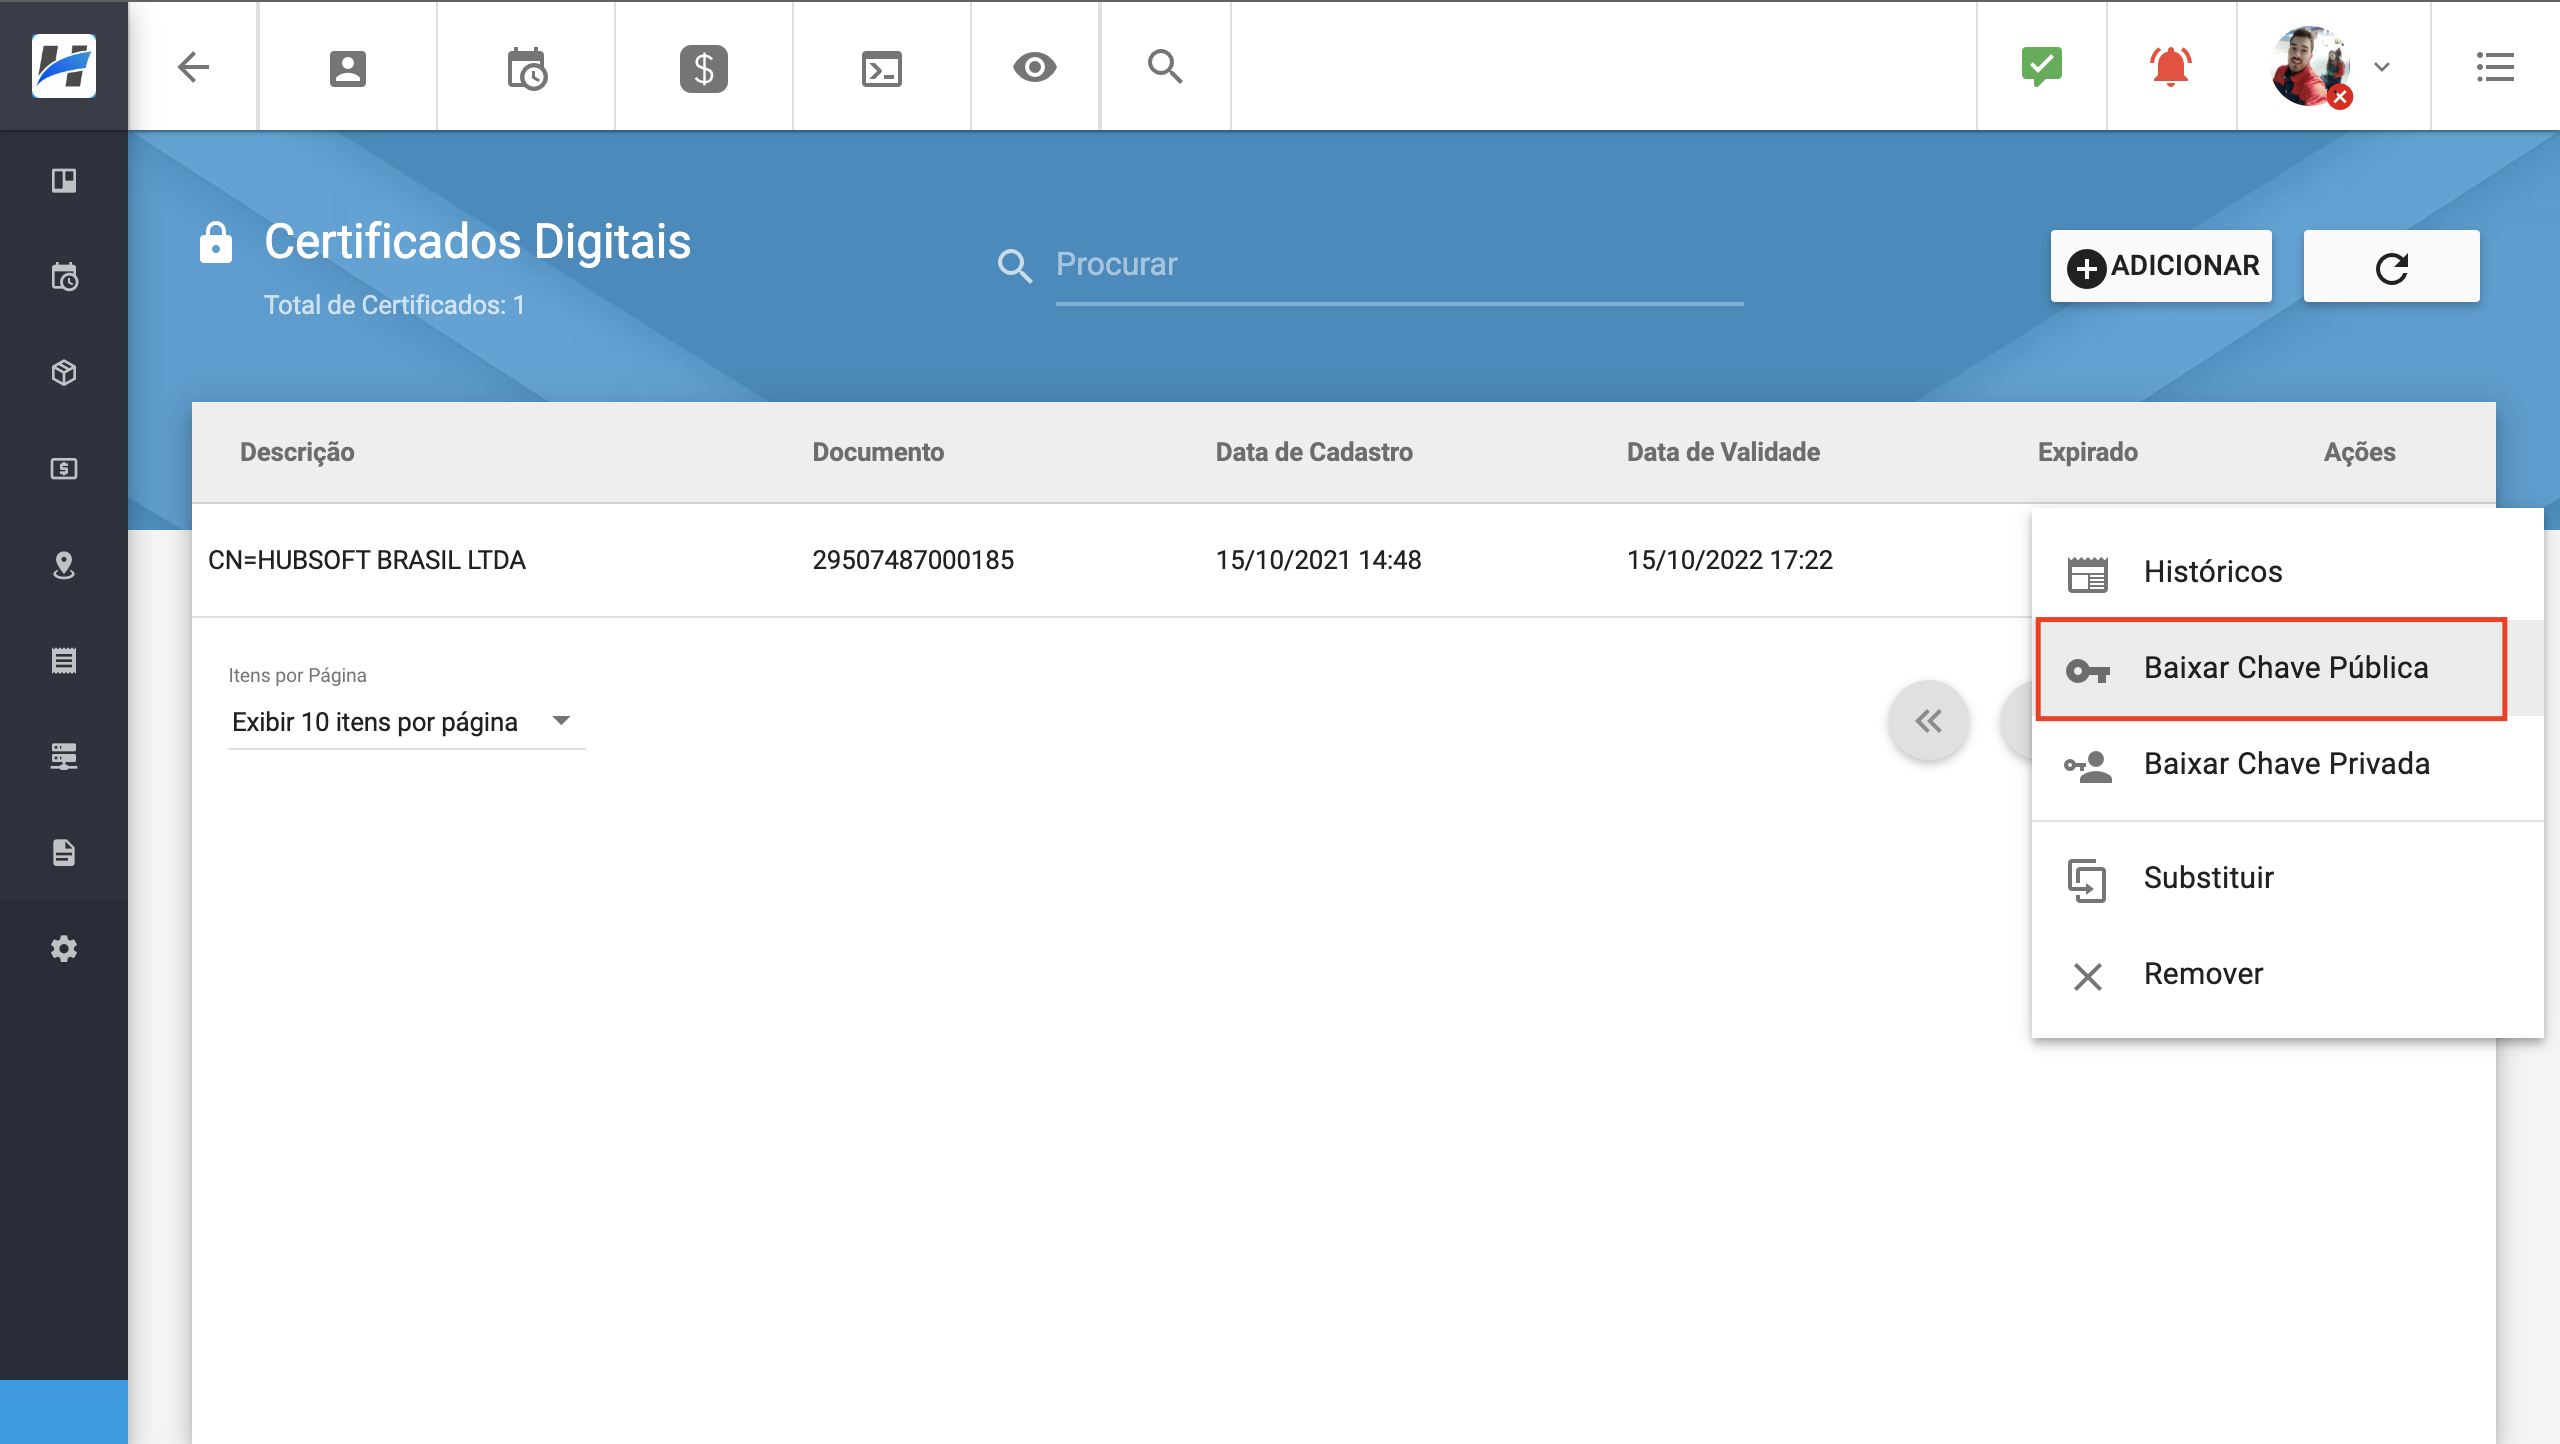Click the green checkmark chat icon
The width and height of the screenshot is (2560, 1444).
(2041, 67)
